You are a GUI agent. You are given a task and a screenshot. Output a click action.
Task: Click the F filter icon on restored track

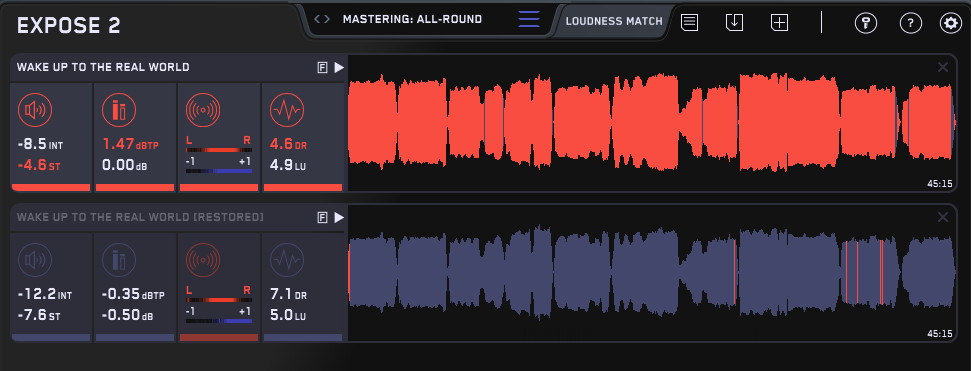322,217
